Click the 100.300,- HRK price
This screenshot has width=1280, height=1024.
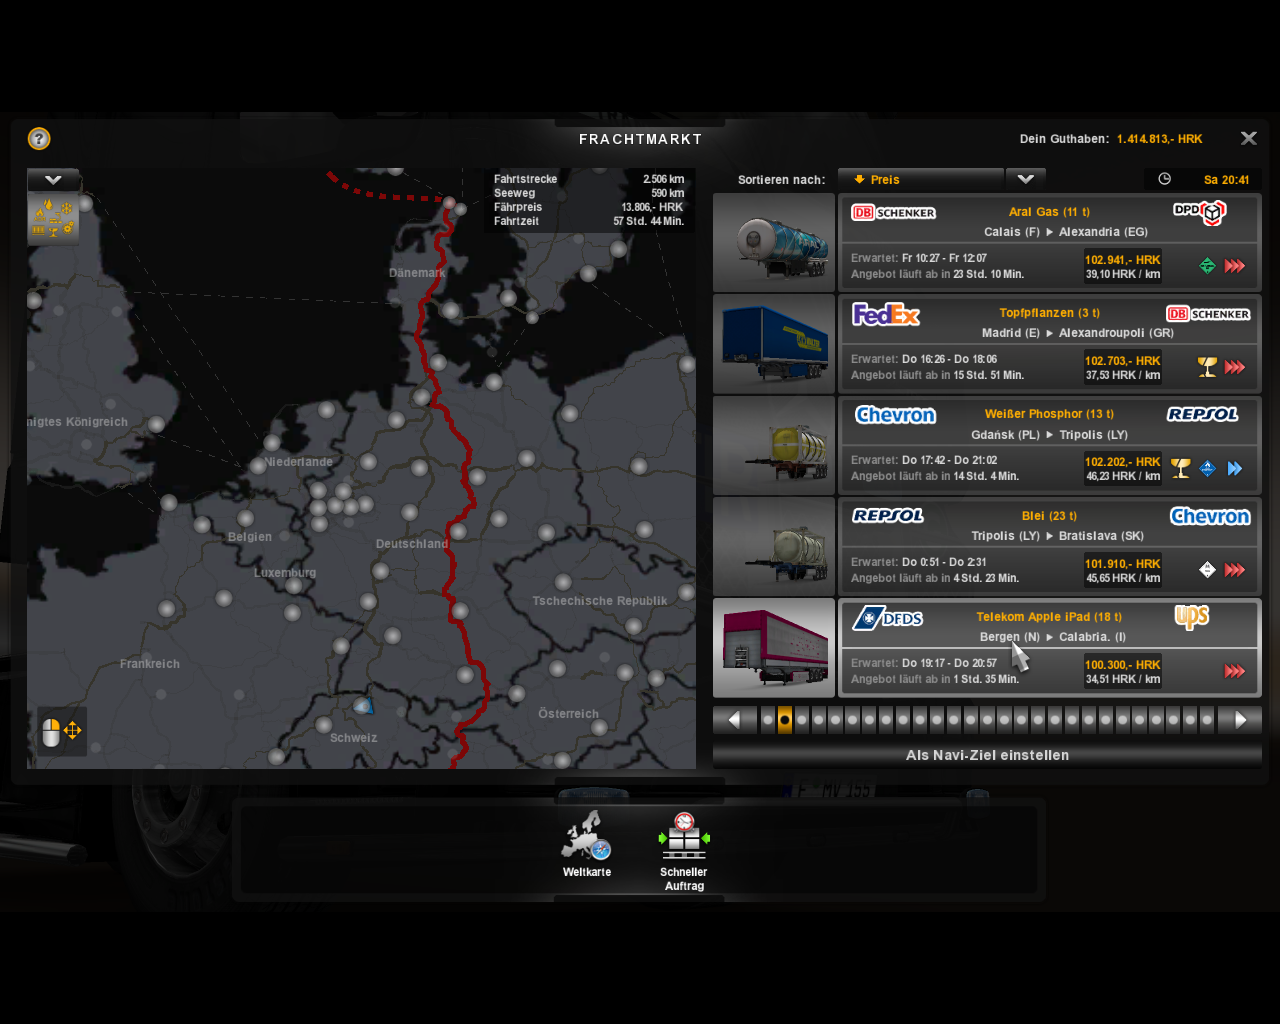pyautogui.click(x=1123, y=665)
